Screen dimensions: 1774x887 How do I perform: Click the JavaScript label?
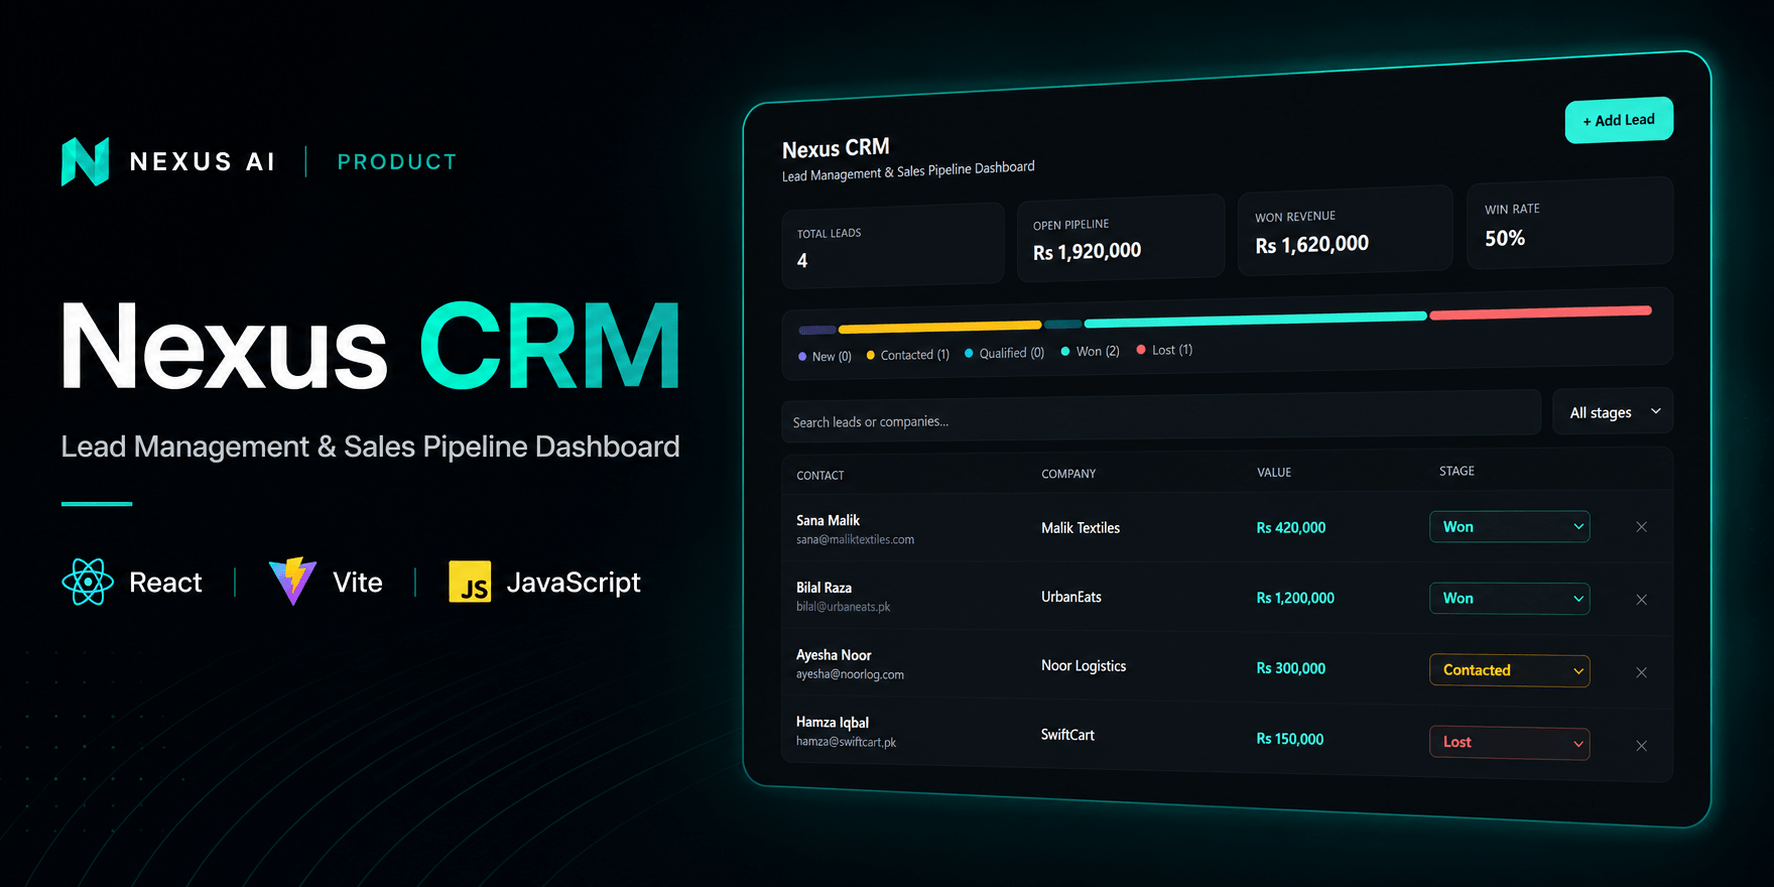573,582
